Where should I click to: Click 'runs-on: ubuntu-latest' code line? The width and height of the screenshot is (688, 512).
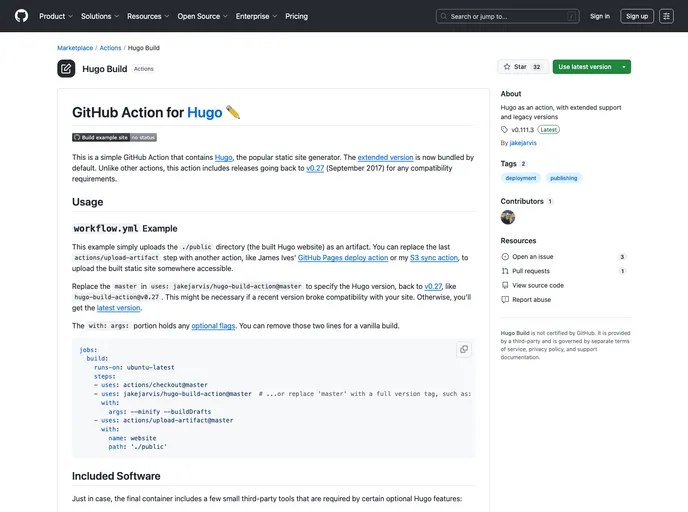click(134, 367)
